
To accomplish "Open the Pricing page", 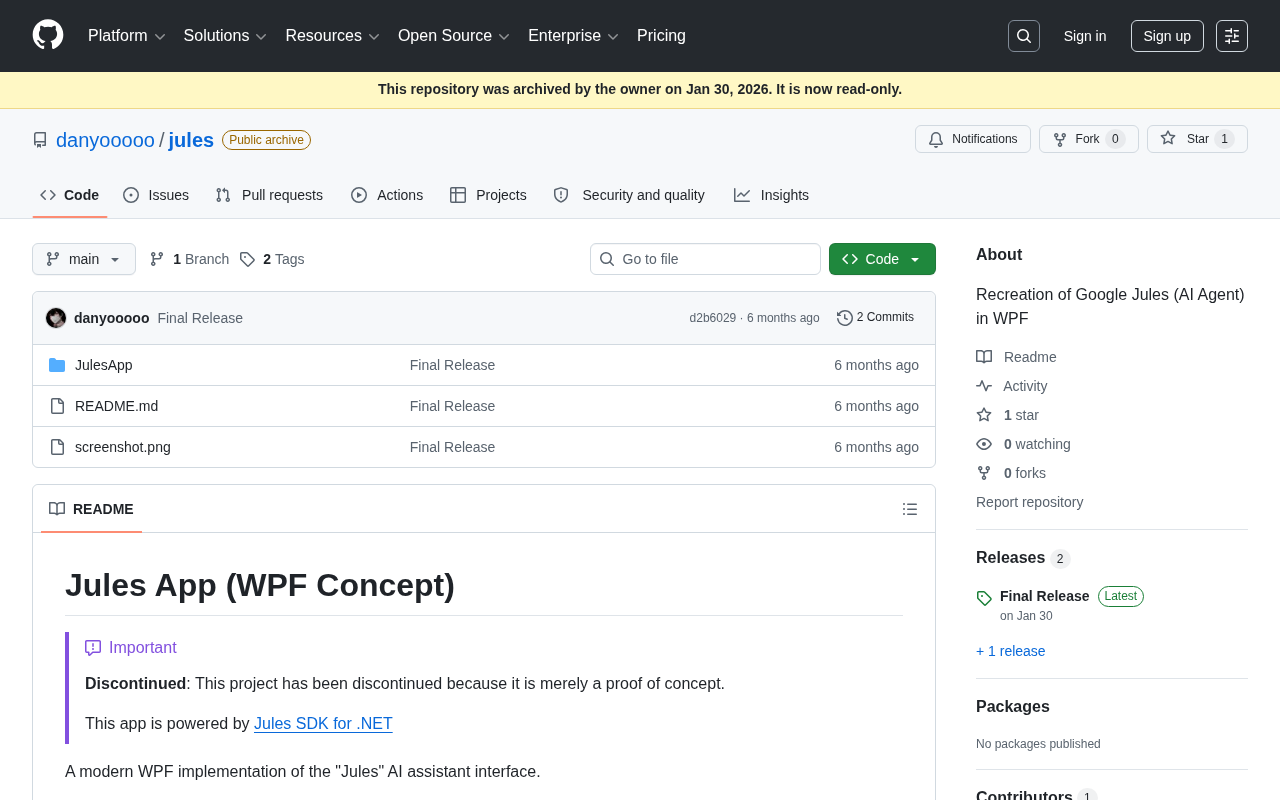I will (x=661, y=36).
